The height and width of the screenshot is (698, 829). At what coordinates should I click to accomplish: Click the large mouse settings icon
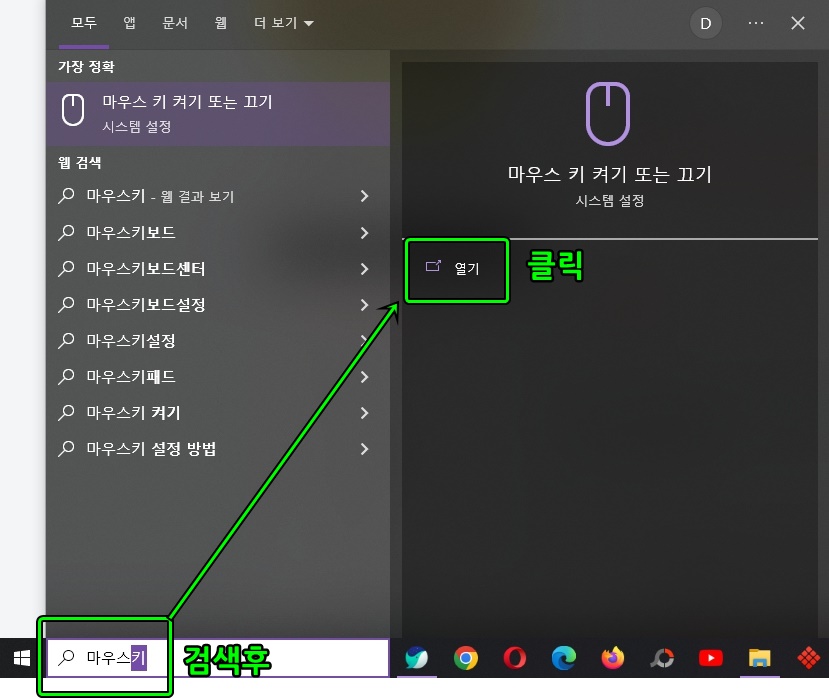click(609, 112)
